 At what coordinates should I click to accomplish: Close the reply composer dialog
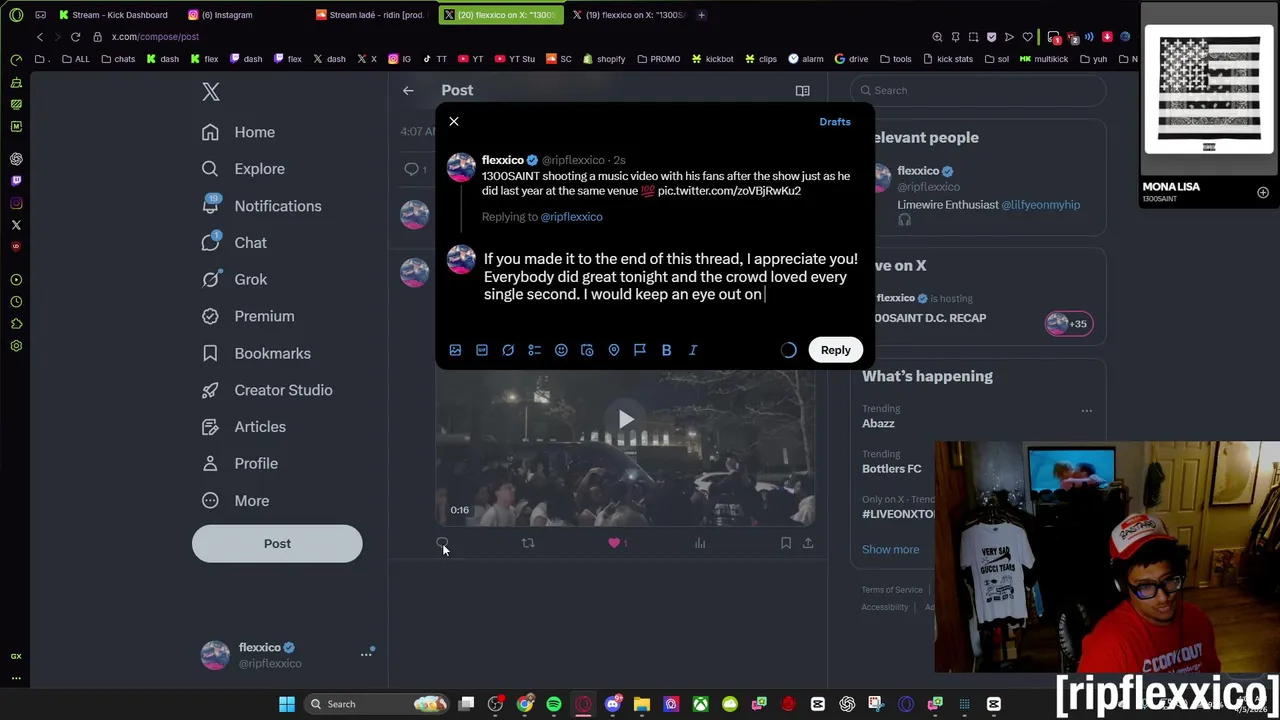tap(454, 121)
